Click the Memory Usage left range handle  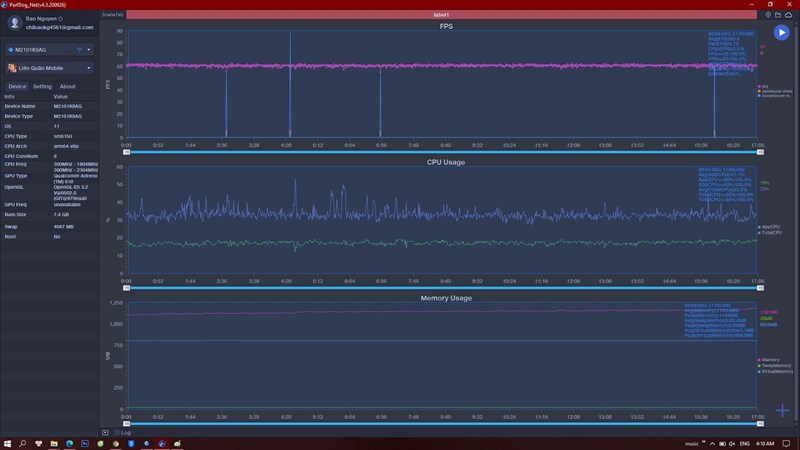tap(127, 423)
